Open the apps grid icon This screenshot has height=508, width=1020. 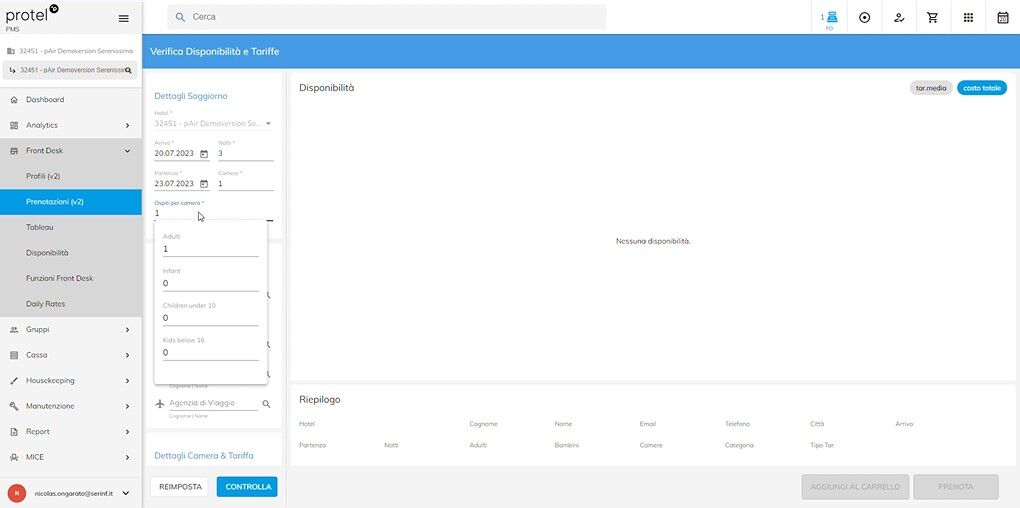(x=968, y=17)
